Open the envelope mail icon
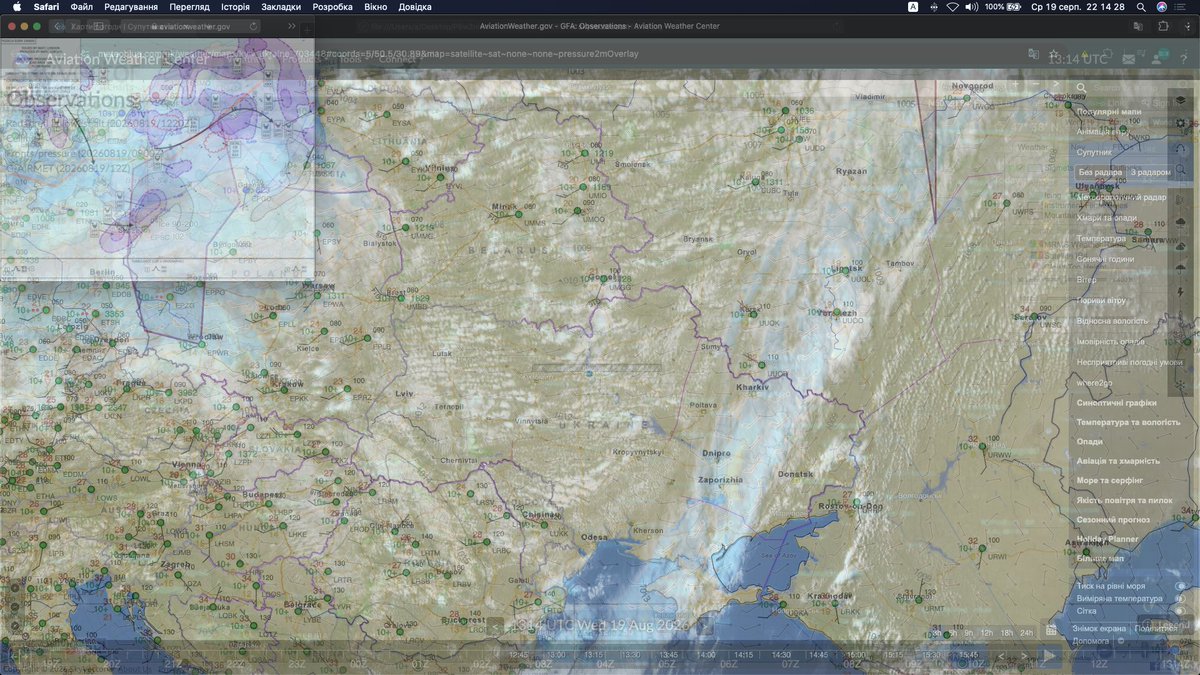Viewport: 1200px width, 675px height. 1128,59
